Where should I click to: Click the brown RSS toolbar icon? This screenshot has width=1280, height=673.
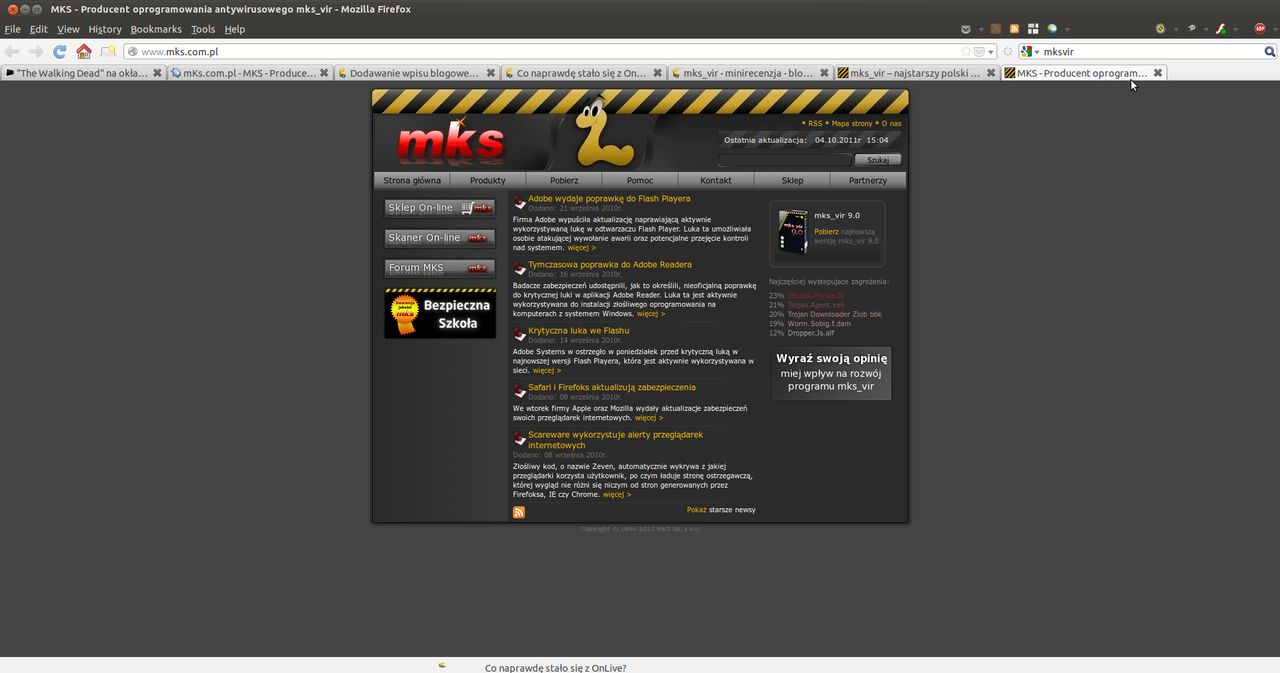[995, 29]
